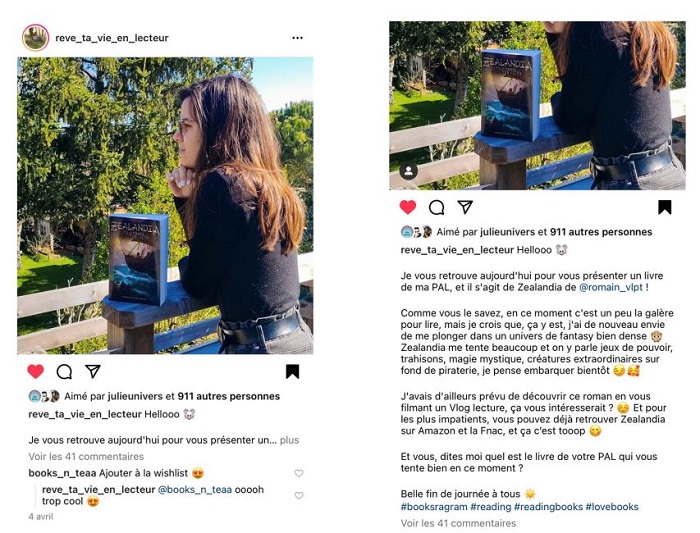The height and width of the screenshot is (533, 700).
Task: Click the comment bubble icon under right photo
Action: point(437,207)
